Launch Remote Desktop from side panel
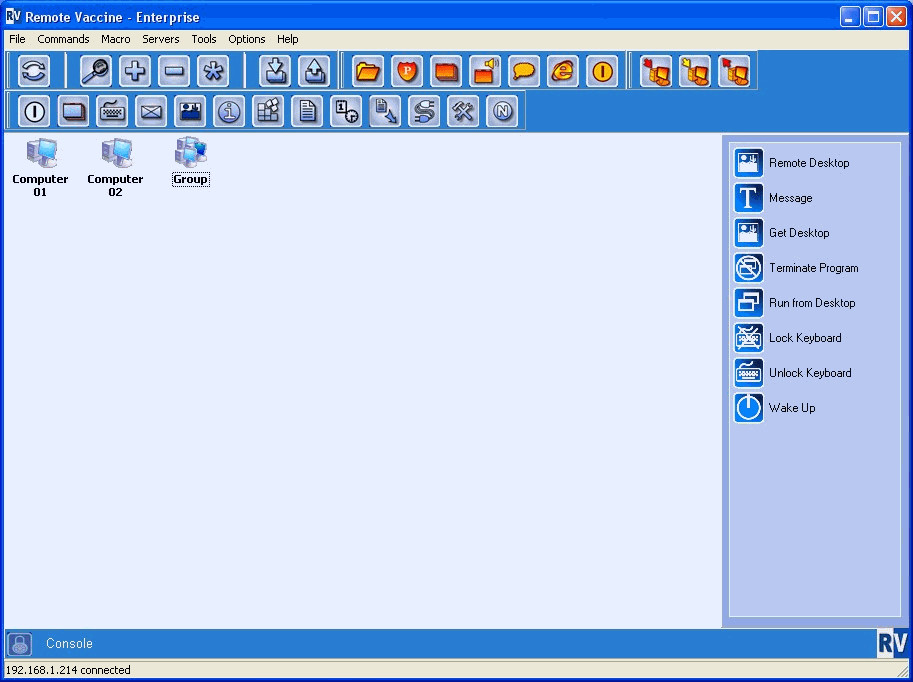 [x=792, y=163]
